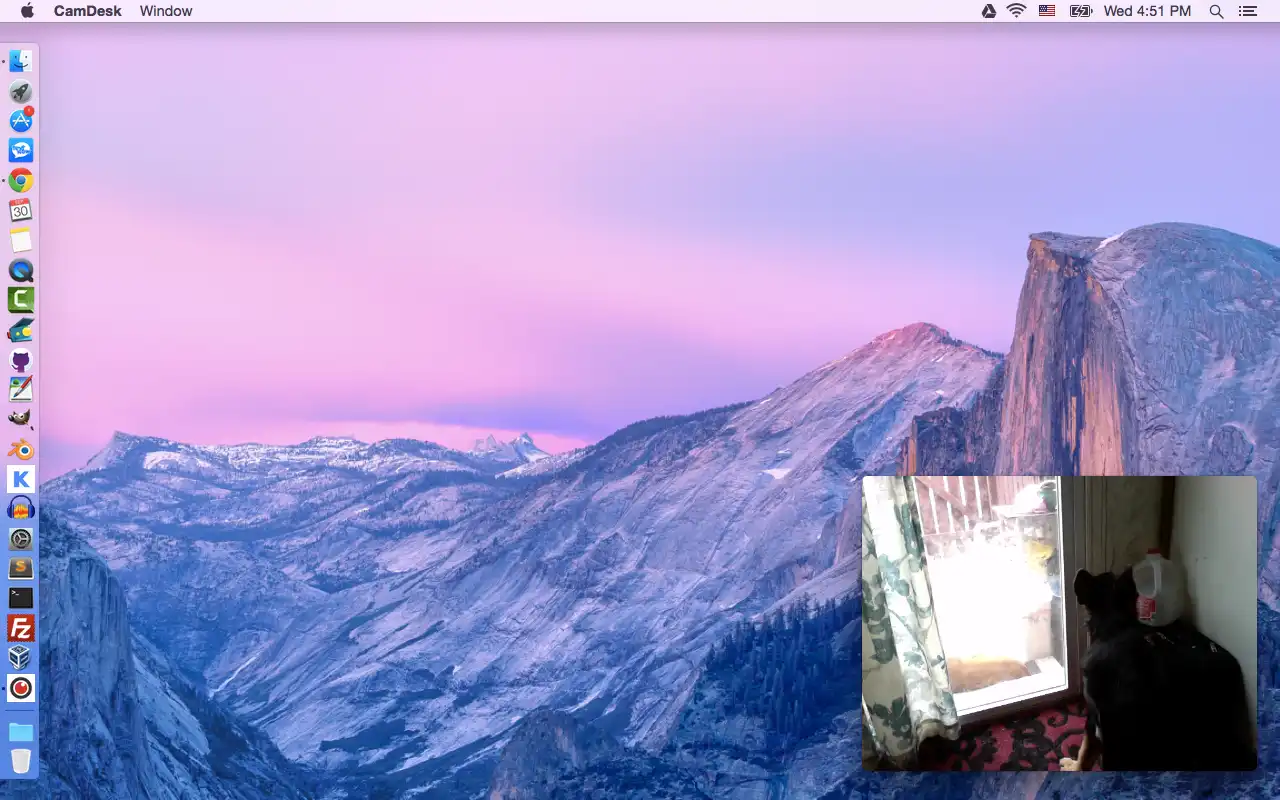Open the Calendar app in Dock

click(21, 210)
